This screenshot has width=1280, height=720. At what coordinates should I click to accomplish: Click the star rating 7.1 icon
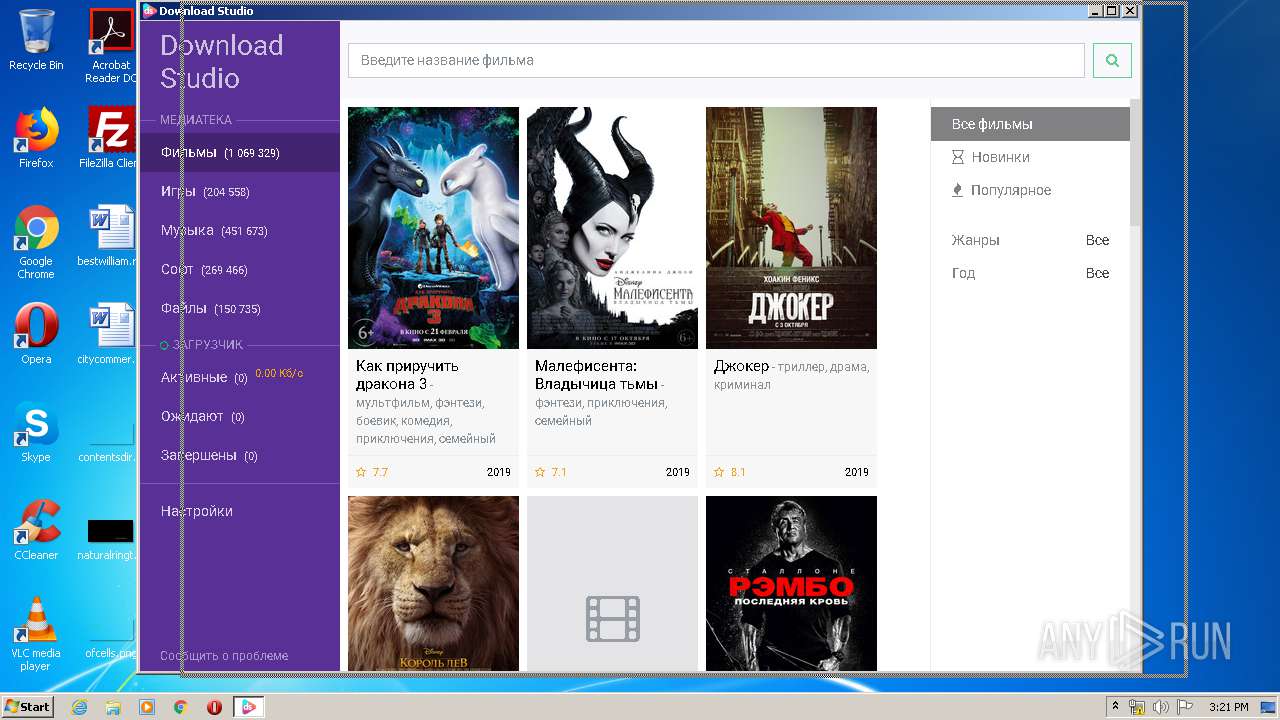click(x=540, y=472)
